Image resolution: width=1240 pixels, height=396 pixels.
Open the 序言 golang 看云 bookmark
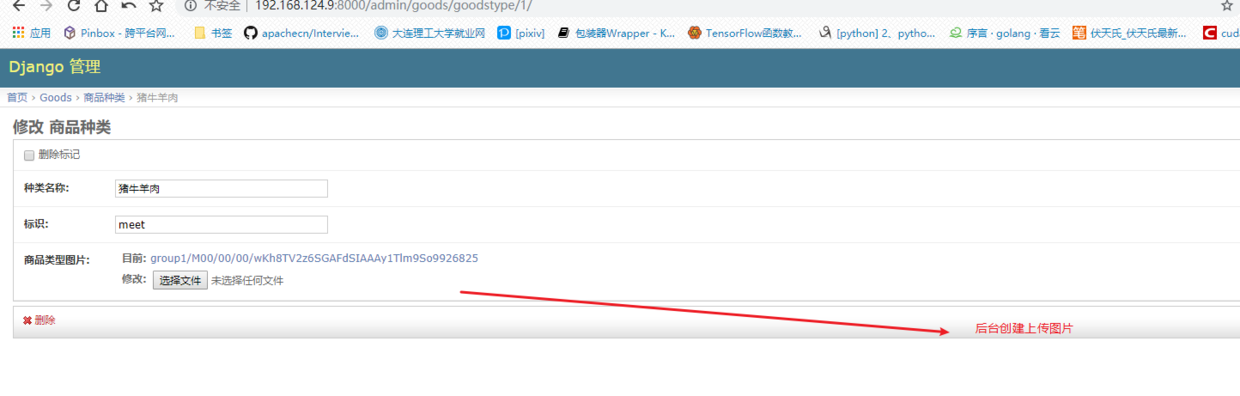coord(1005,33)
